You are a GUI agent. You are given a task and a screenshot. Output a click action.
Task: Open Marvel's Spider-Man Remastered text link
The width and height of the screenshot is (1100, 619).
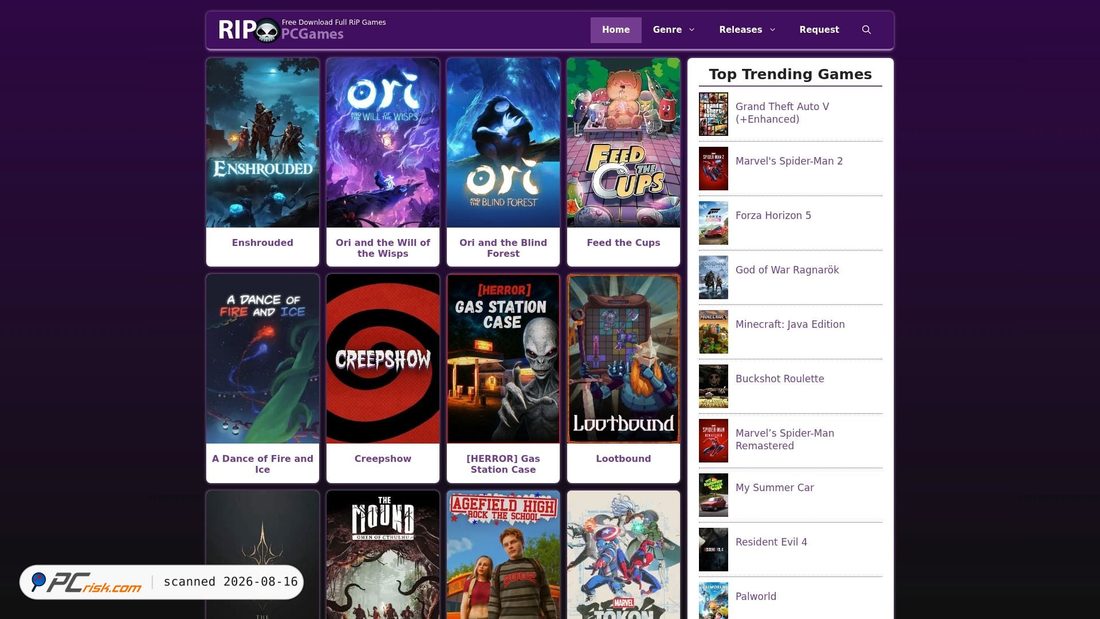(785, 439)
